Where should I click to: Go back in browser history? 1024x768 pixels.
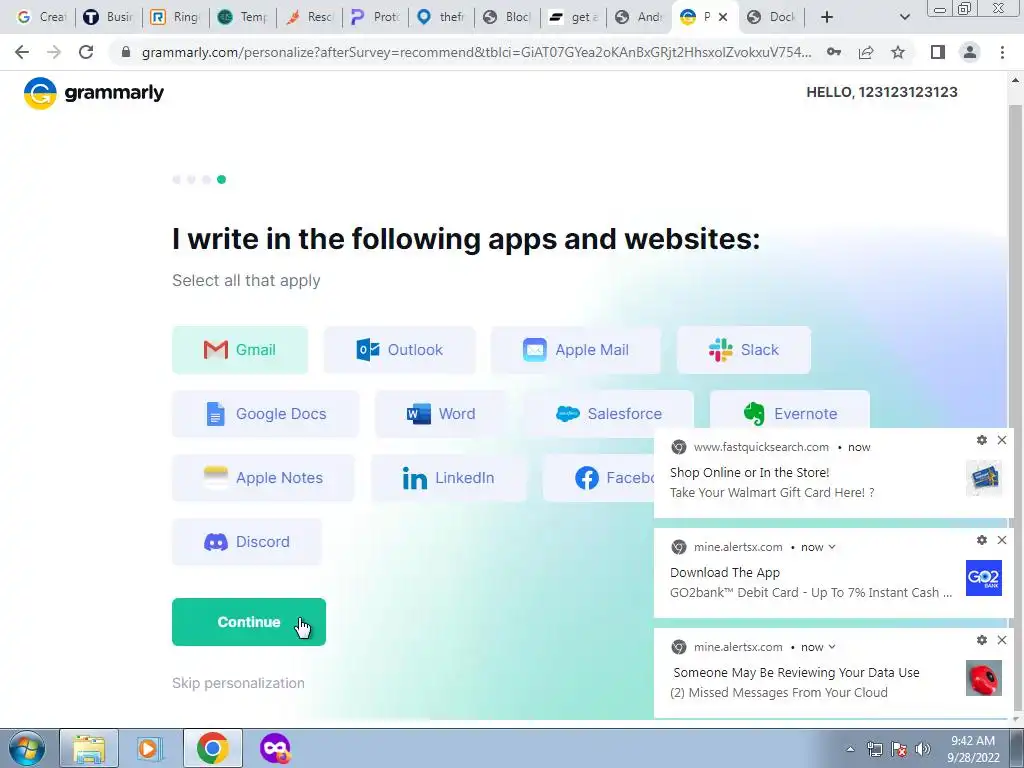pos(22,52)
